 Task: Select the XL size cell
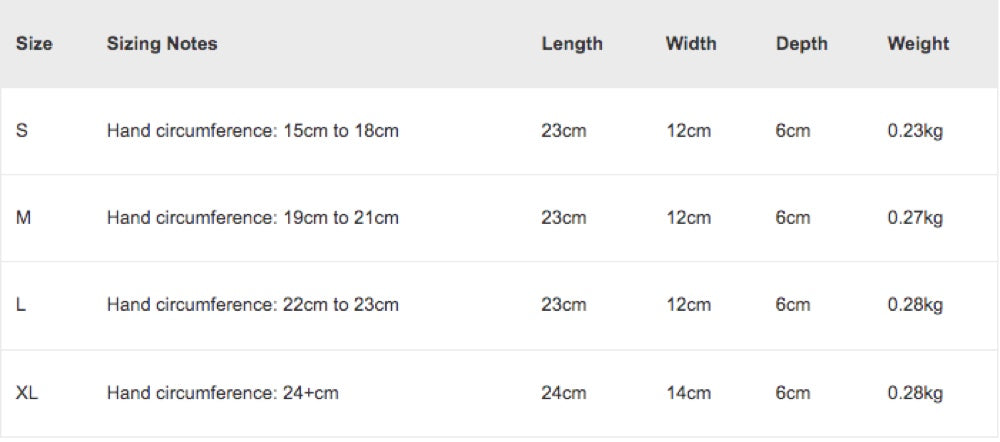click(x=27, y=393)
